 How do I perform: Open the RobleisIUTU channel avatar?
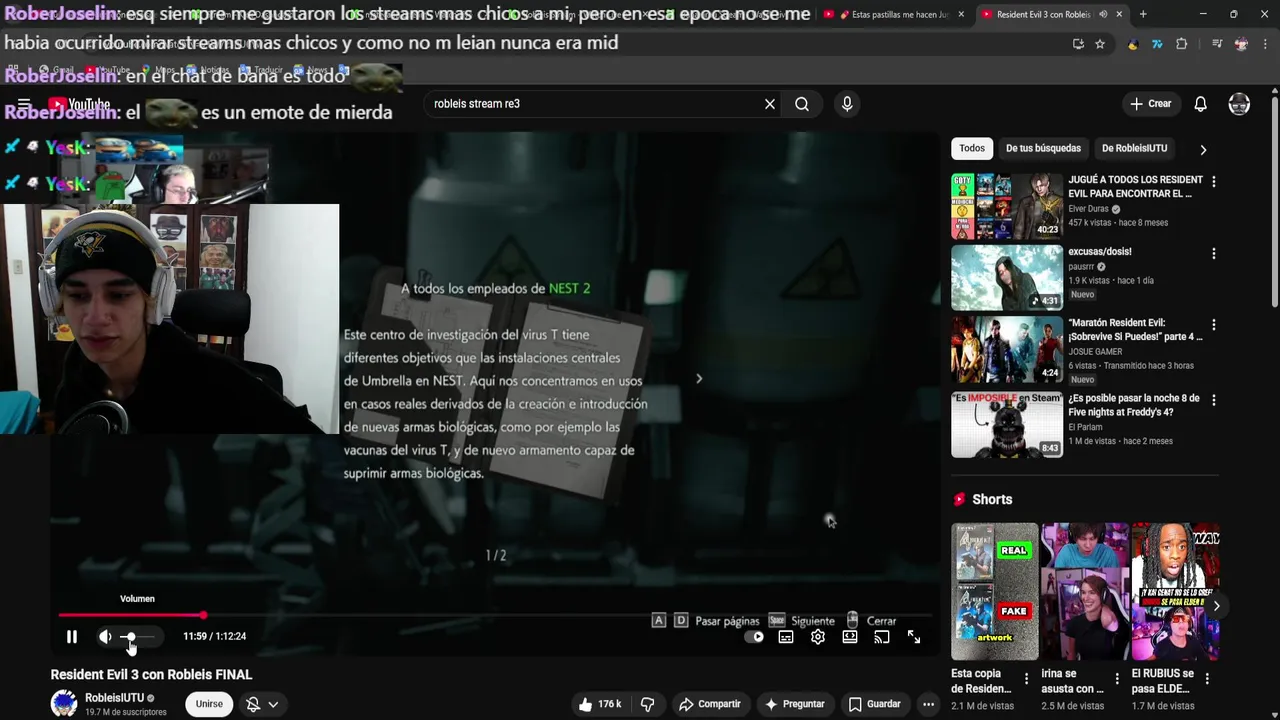point(64,704)
